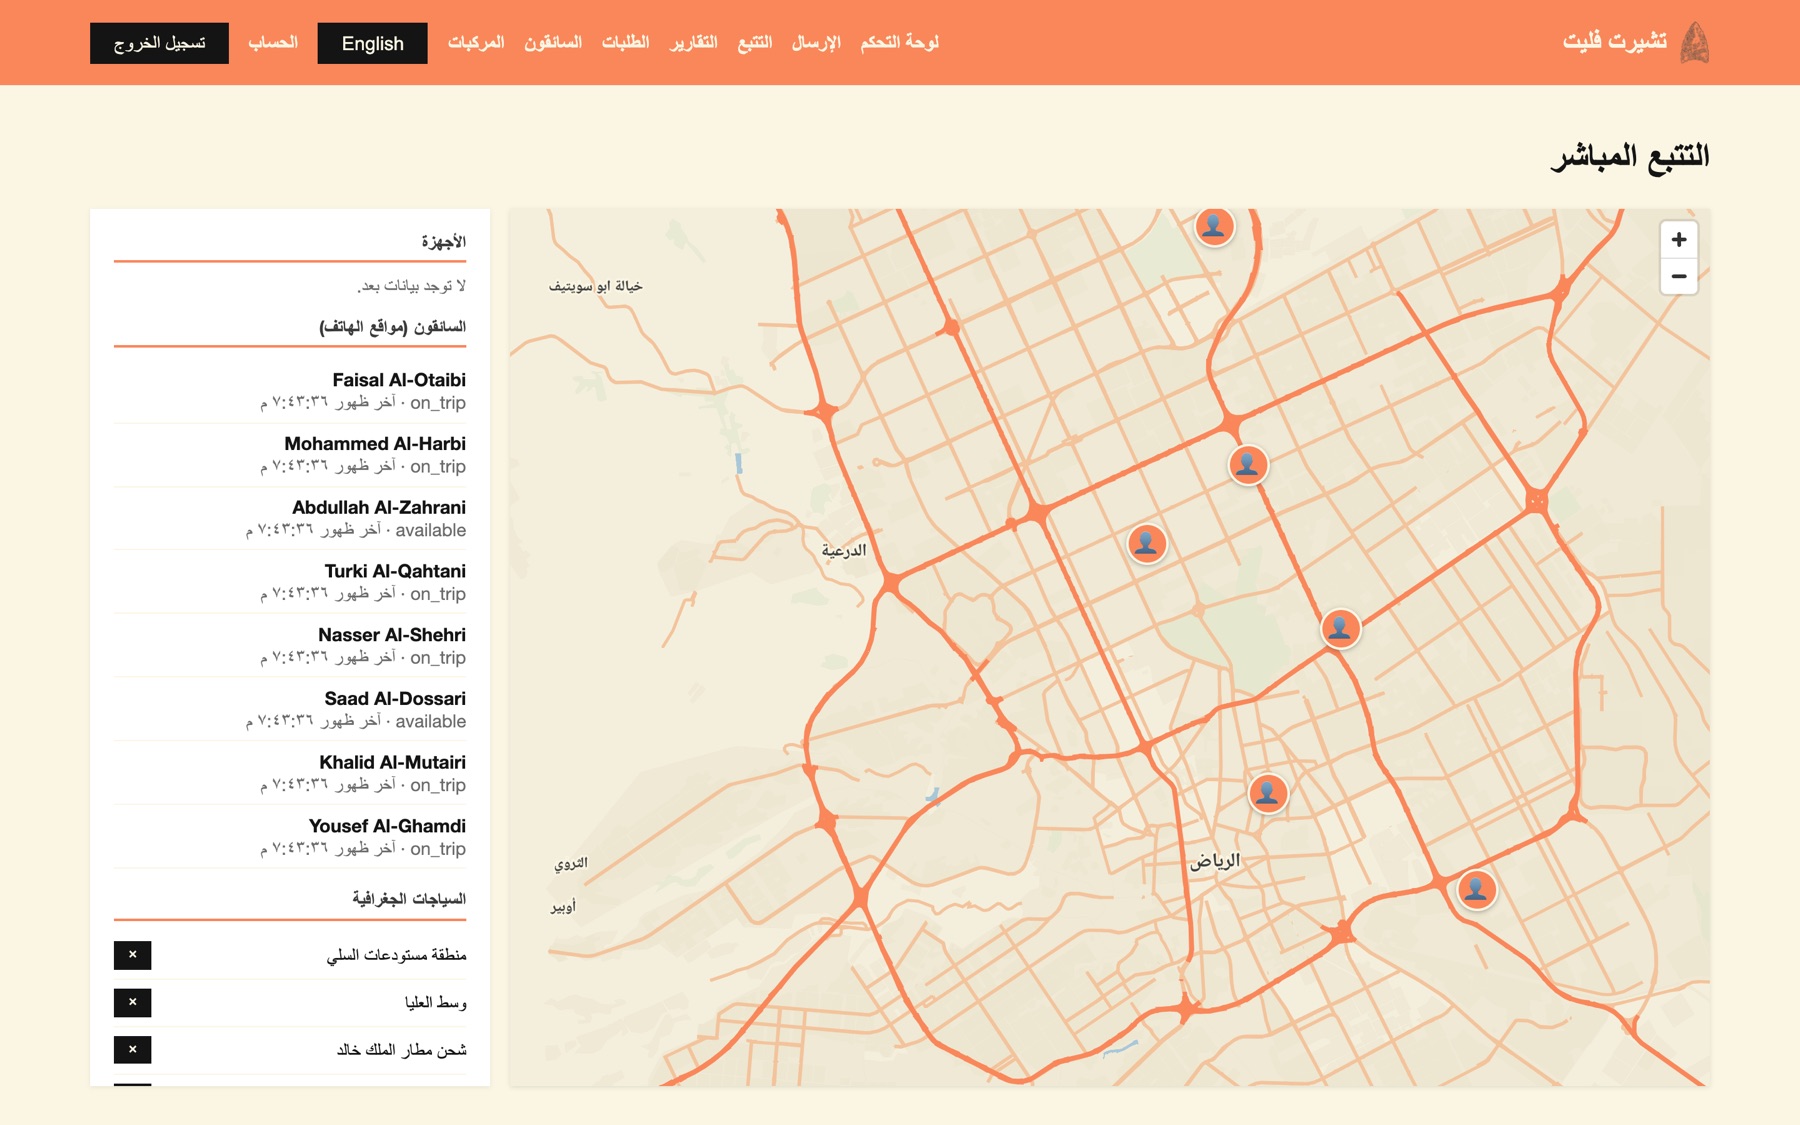Select driver Turki Al-Qahtani

[x=290, y=582]
